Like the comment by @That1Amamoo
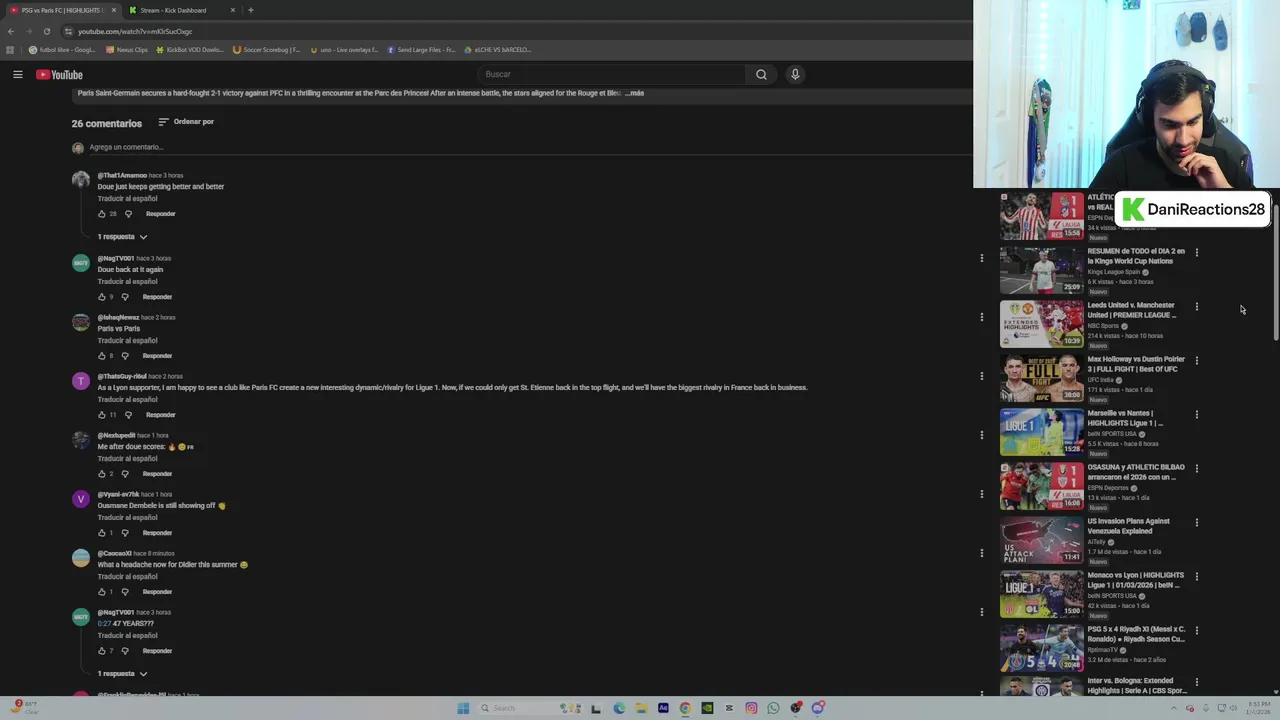 (101, 214)
